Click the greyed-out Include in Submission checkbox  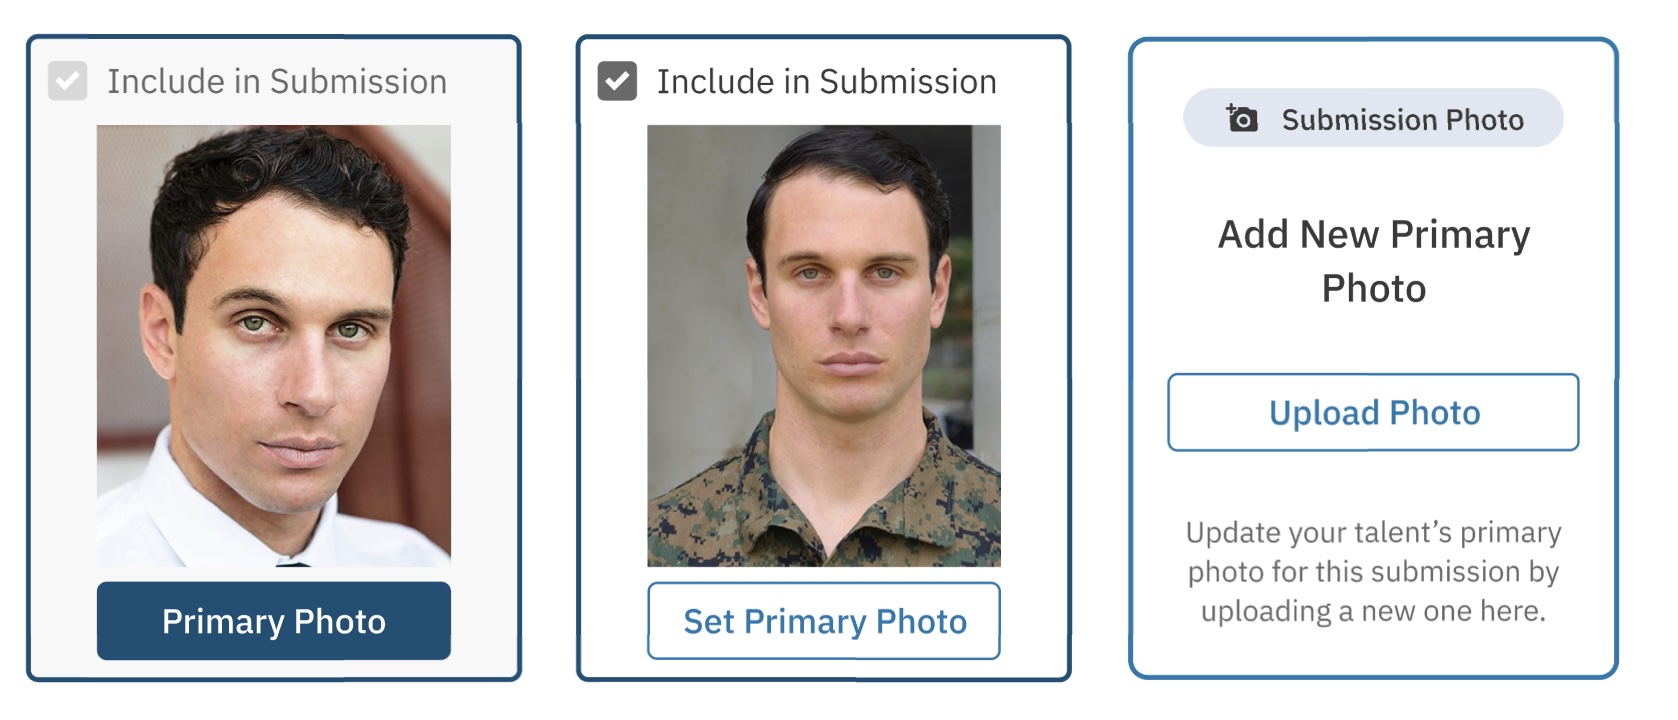point(67,81)
